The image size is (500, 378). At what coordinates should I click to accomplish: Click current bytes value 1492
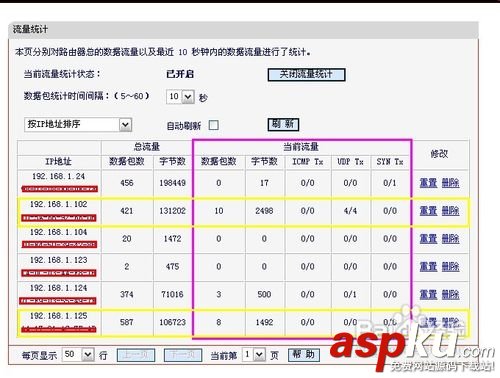pos(264,322)
